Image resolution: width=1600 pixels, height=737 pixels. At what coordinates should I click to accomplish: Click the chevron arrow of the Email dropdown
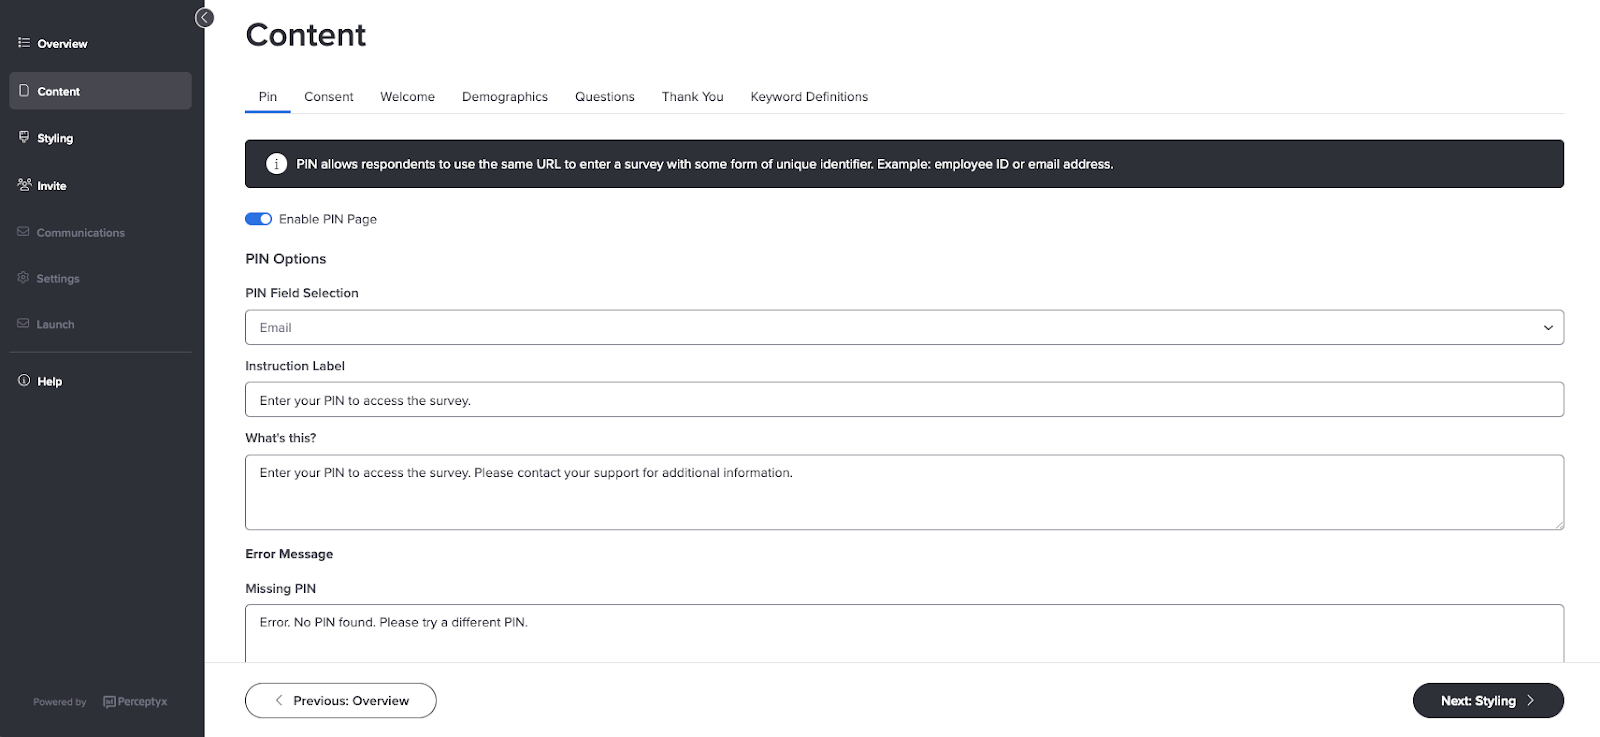pyautogui.click(x=1548, y=328)
